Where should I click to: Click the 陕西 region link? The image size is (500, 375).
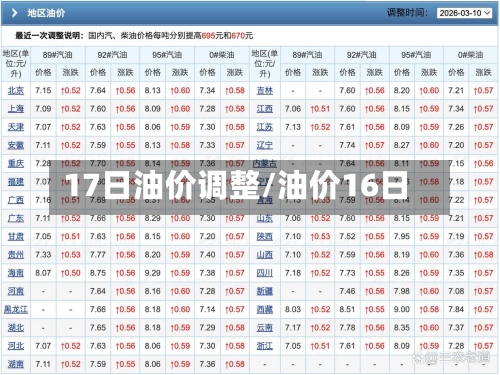pos(265,236)
